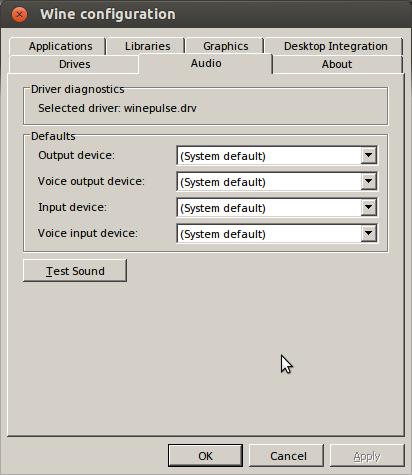Screen dimensions: 412x475
Task: Expand the Voice output device arrow
Action: coord(368,181)
